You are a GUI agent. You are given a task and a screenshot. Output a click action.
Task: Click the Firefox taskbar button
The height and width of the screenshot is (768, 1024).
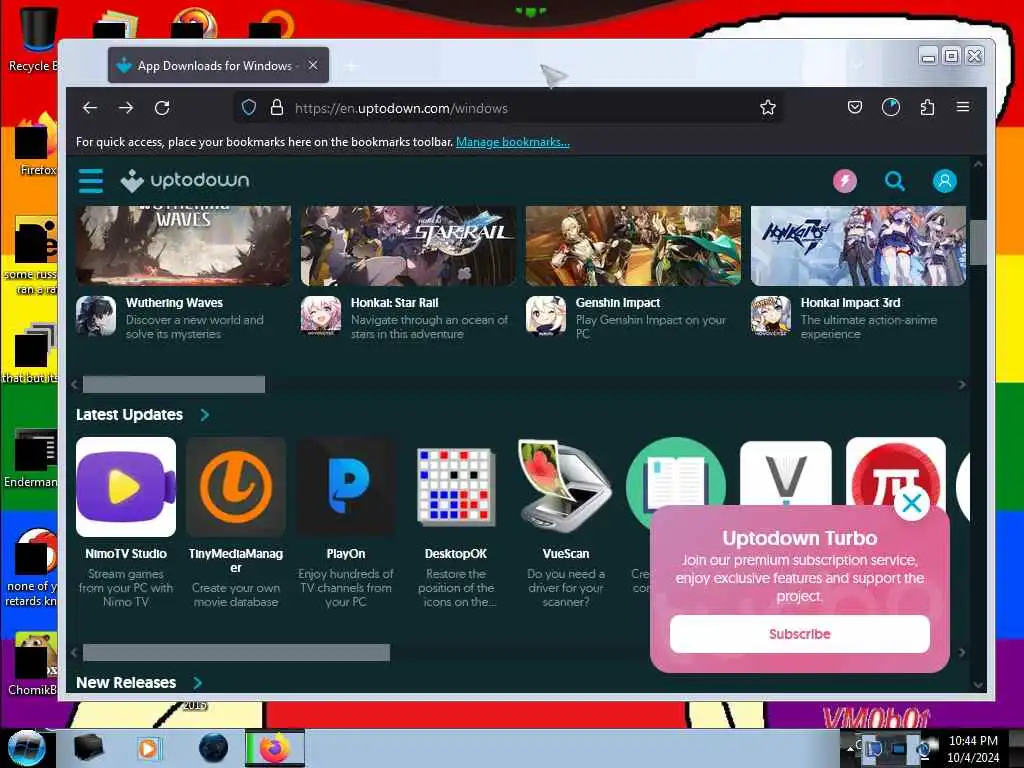tap(275, 748)
